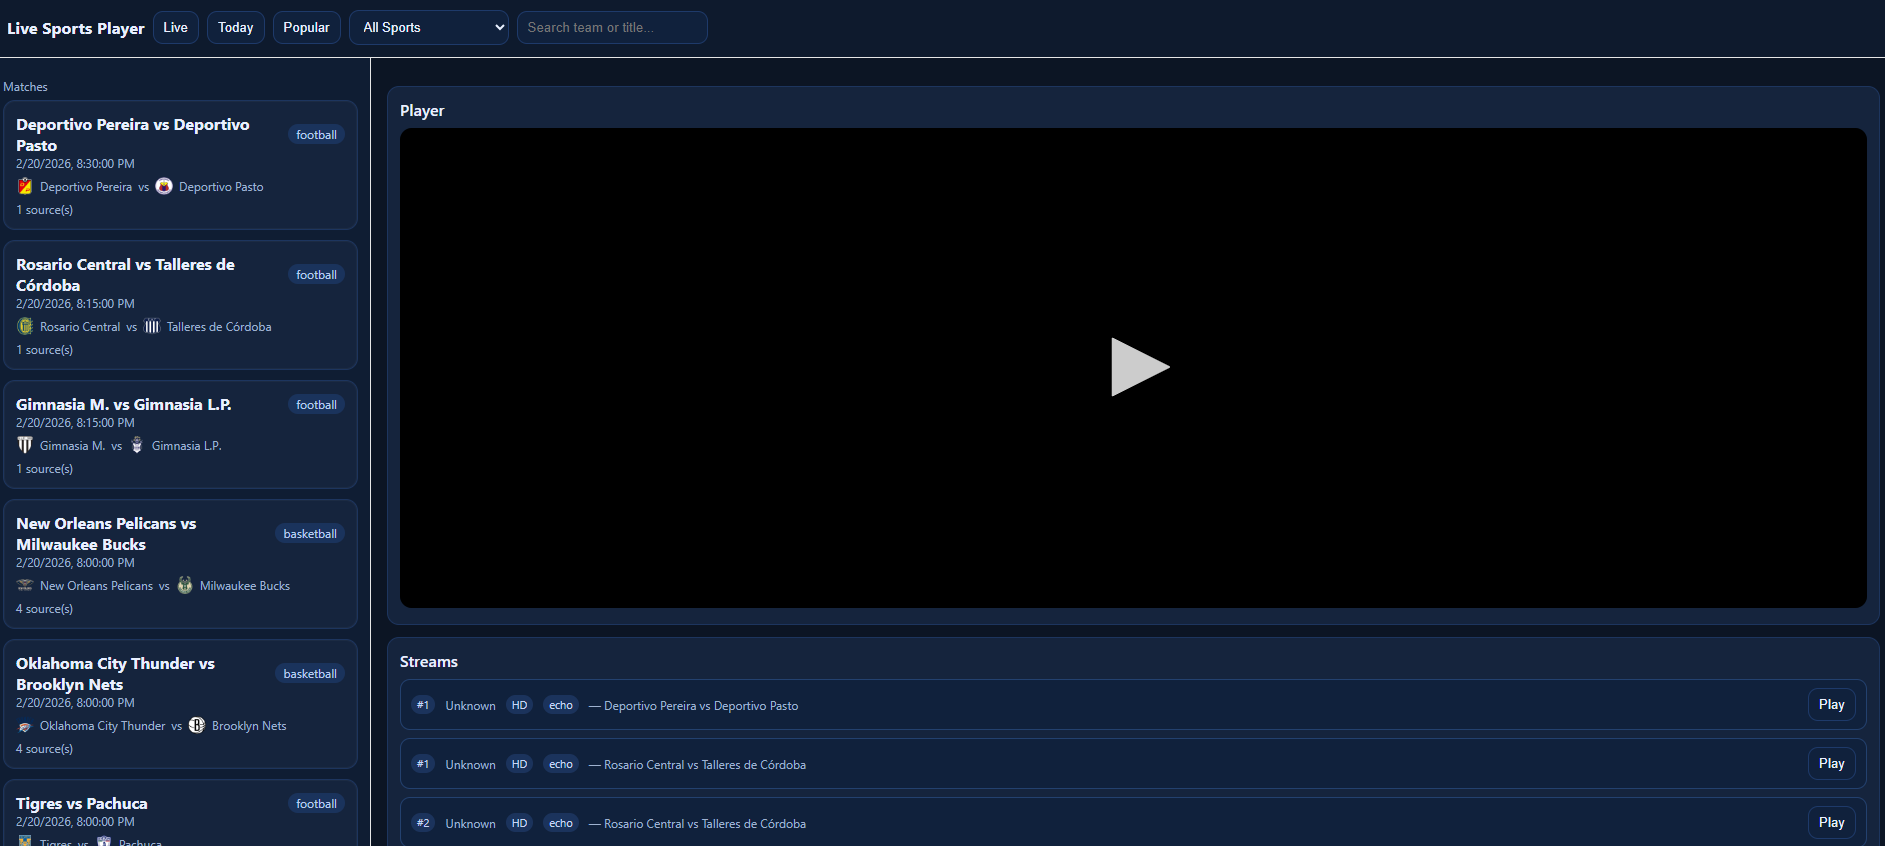Click the basketball tag on Thunder vs Nets card
This screenshot has width=1885, height=846.
[x=310, y=674]
